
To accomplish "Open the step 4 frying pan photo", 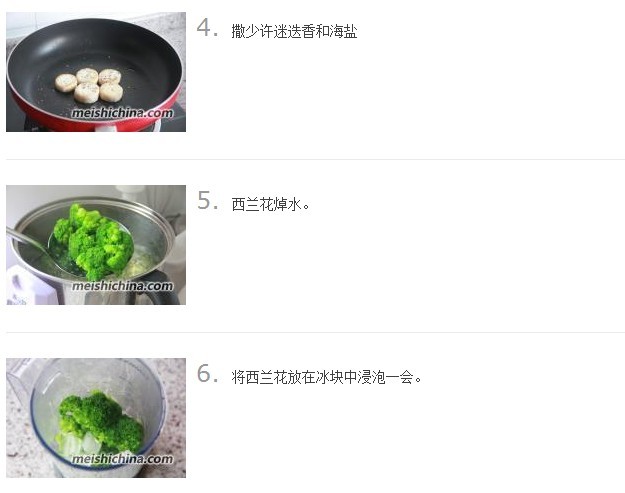I will (96, 72).
